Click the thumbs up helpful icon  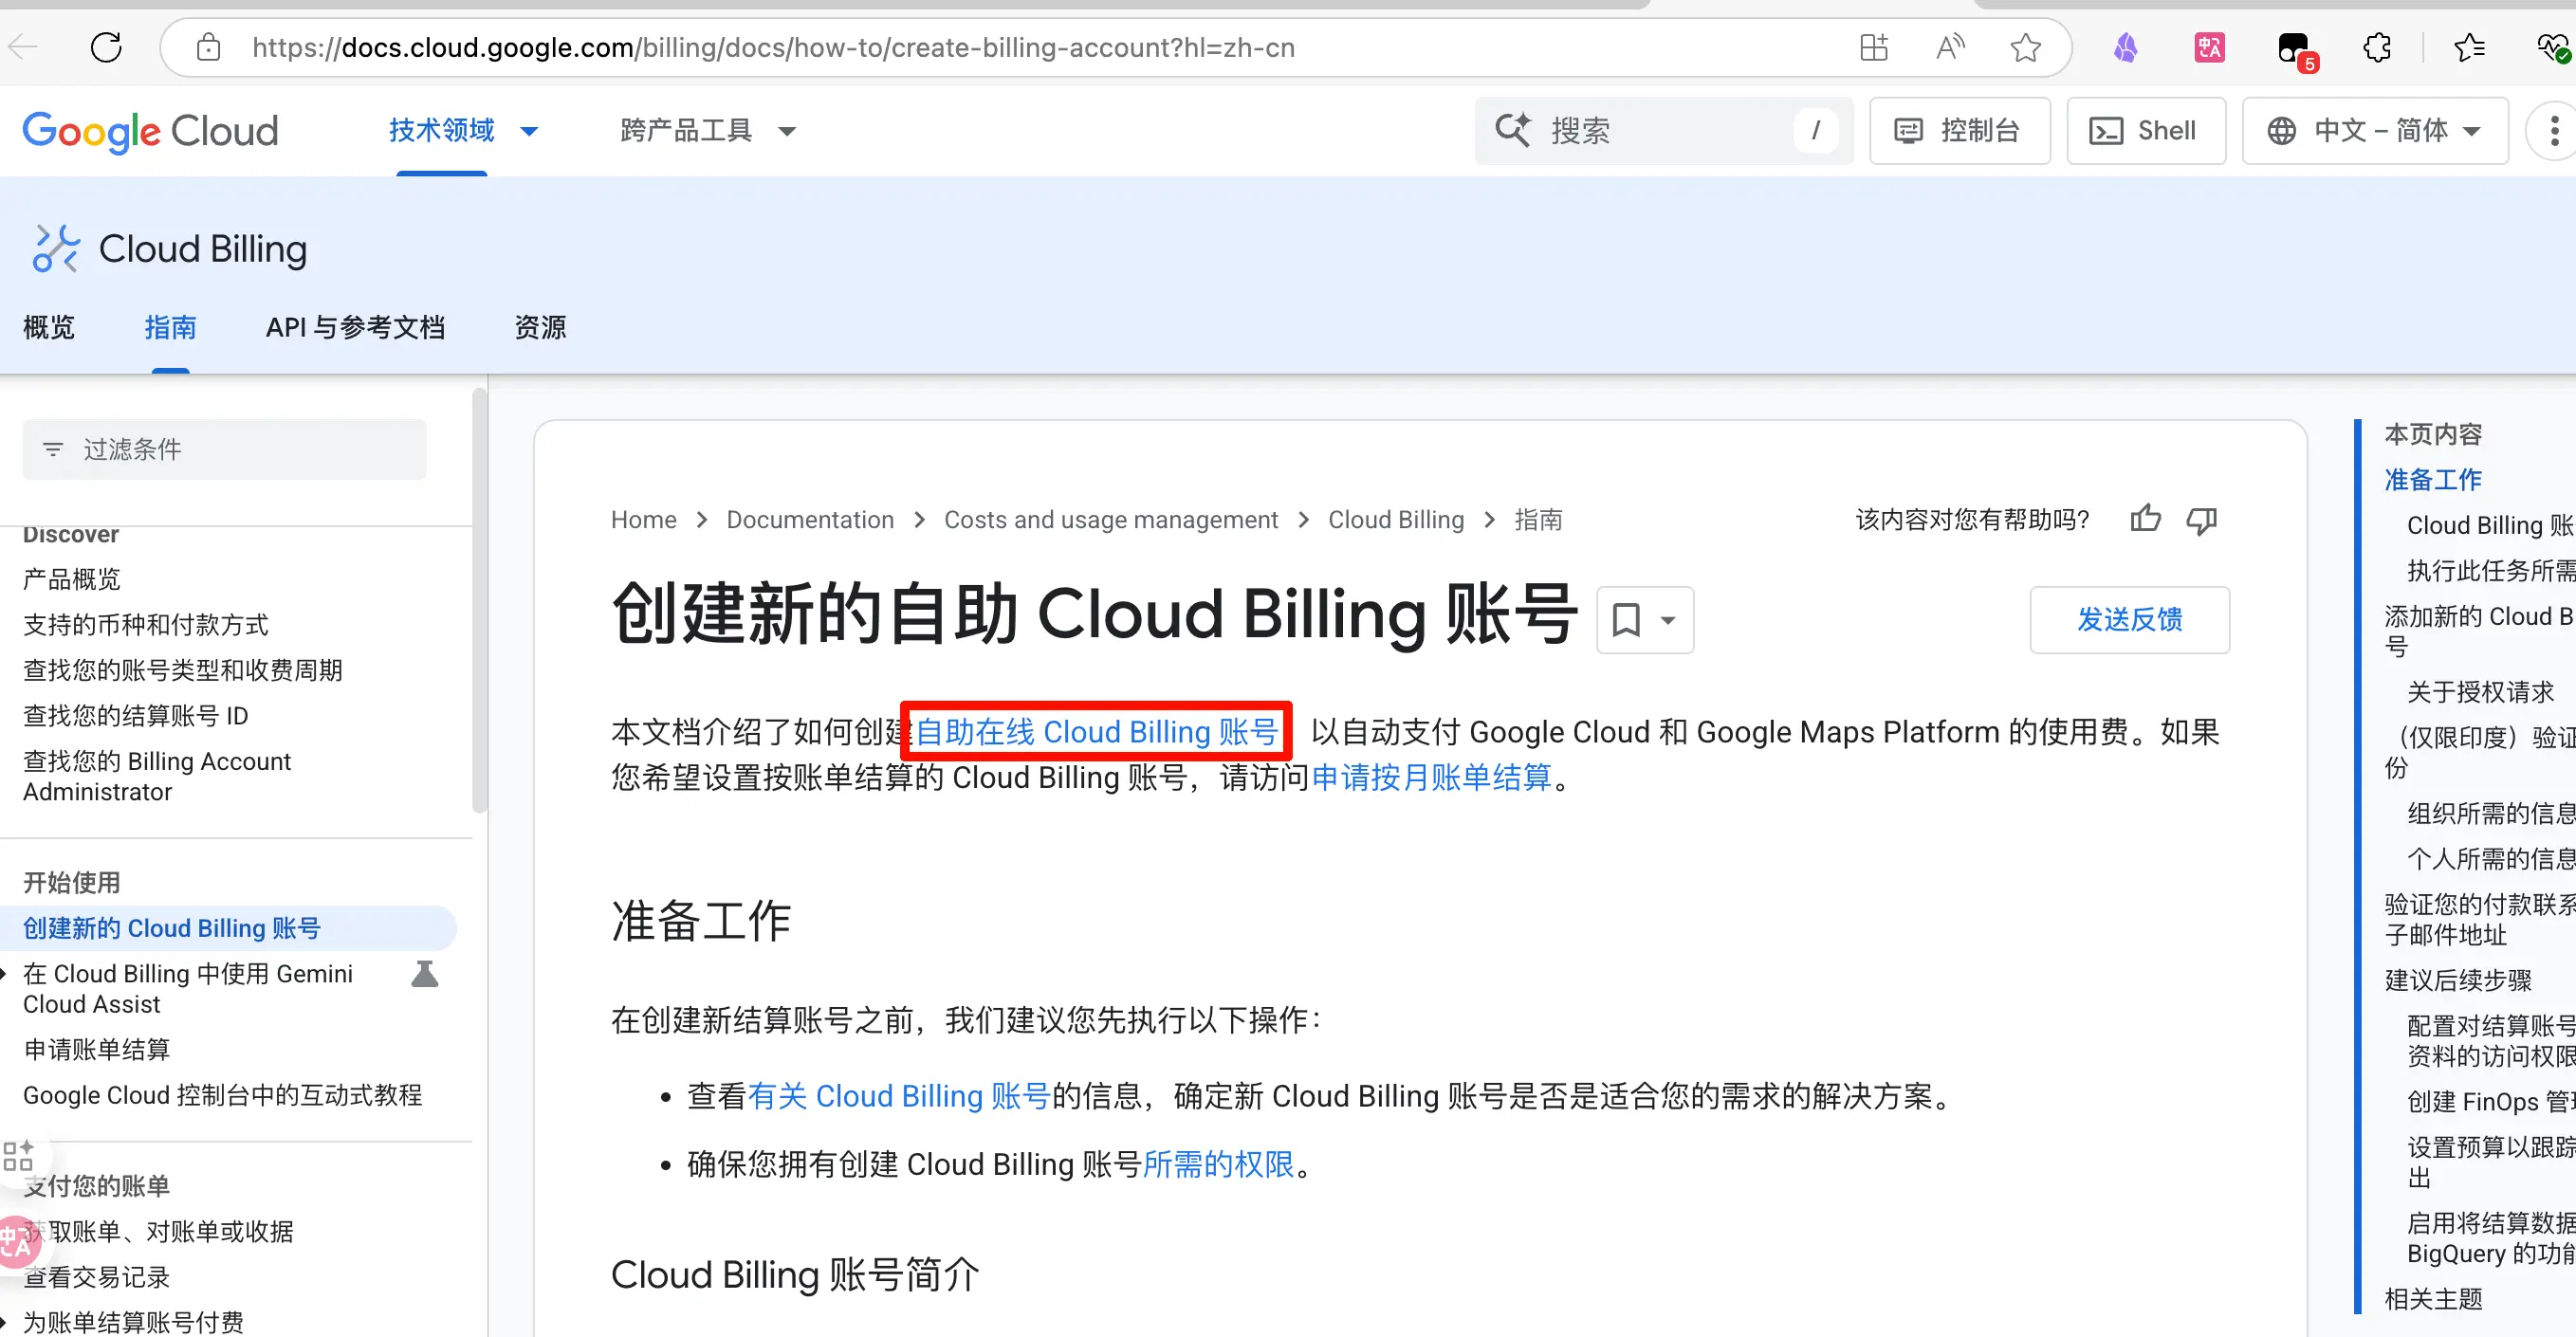(x=2144, y=519)
